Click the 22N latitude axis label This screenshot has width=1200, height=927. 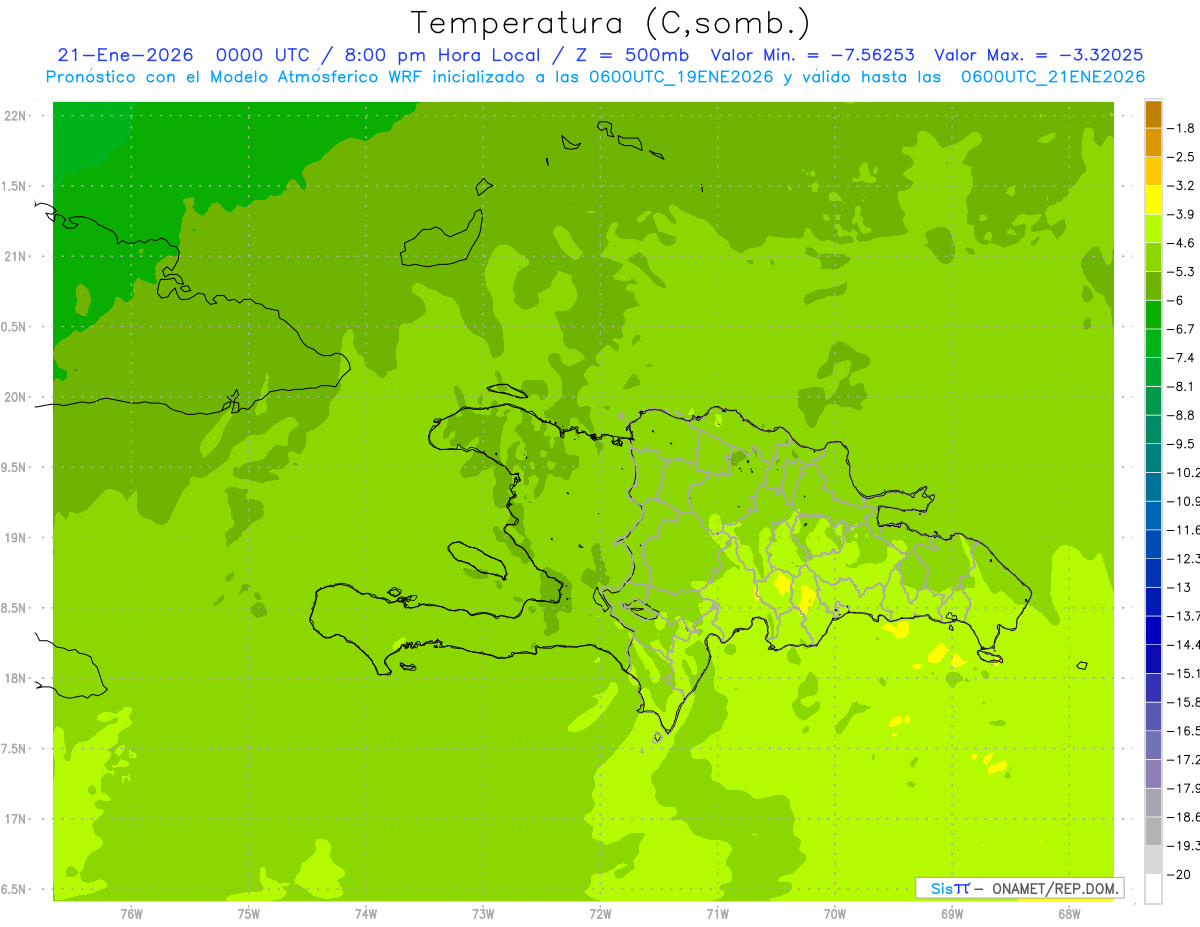16,115
